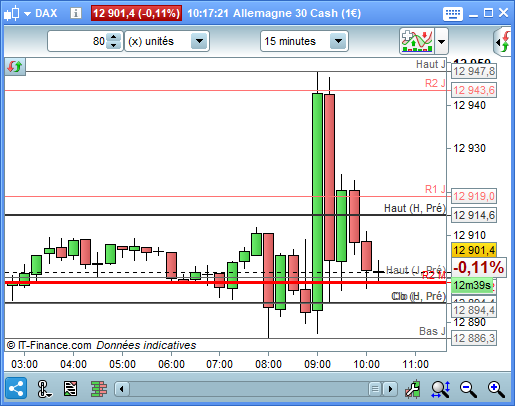Screen dimensions: 515x406
Task: Select the DAX instrument name
Action: 46,13
